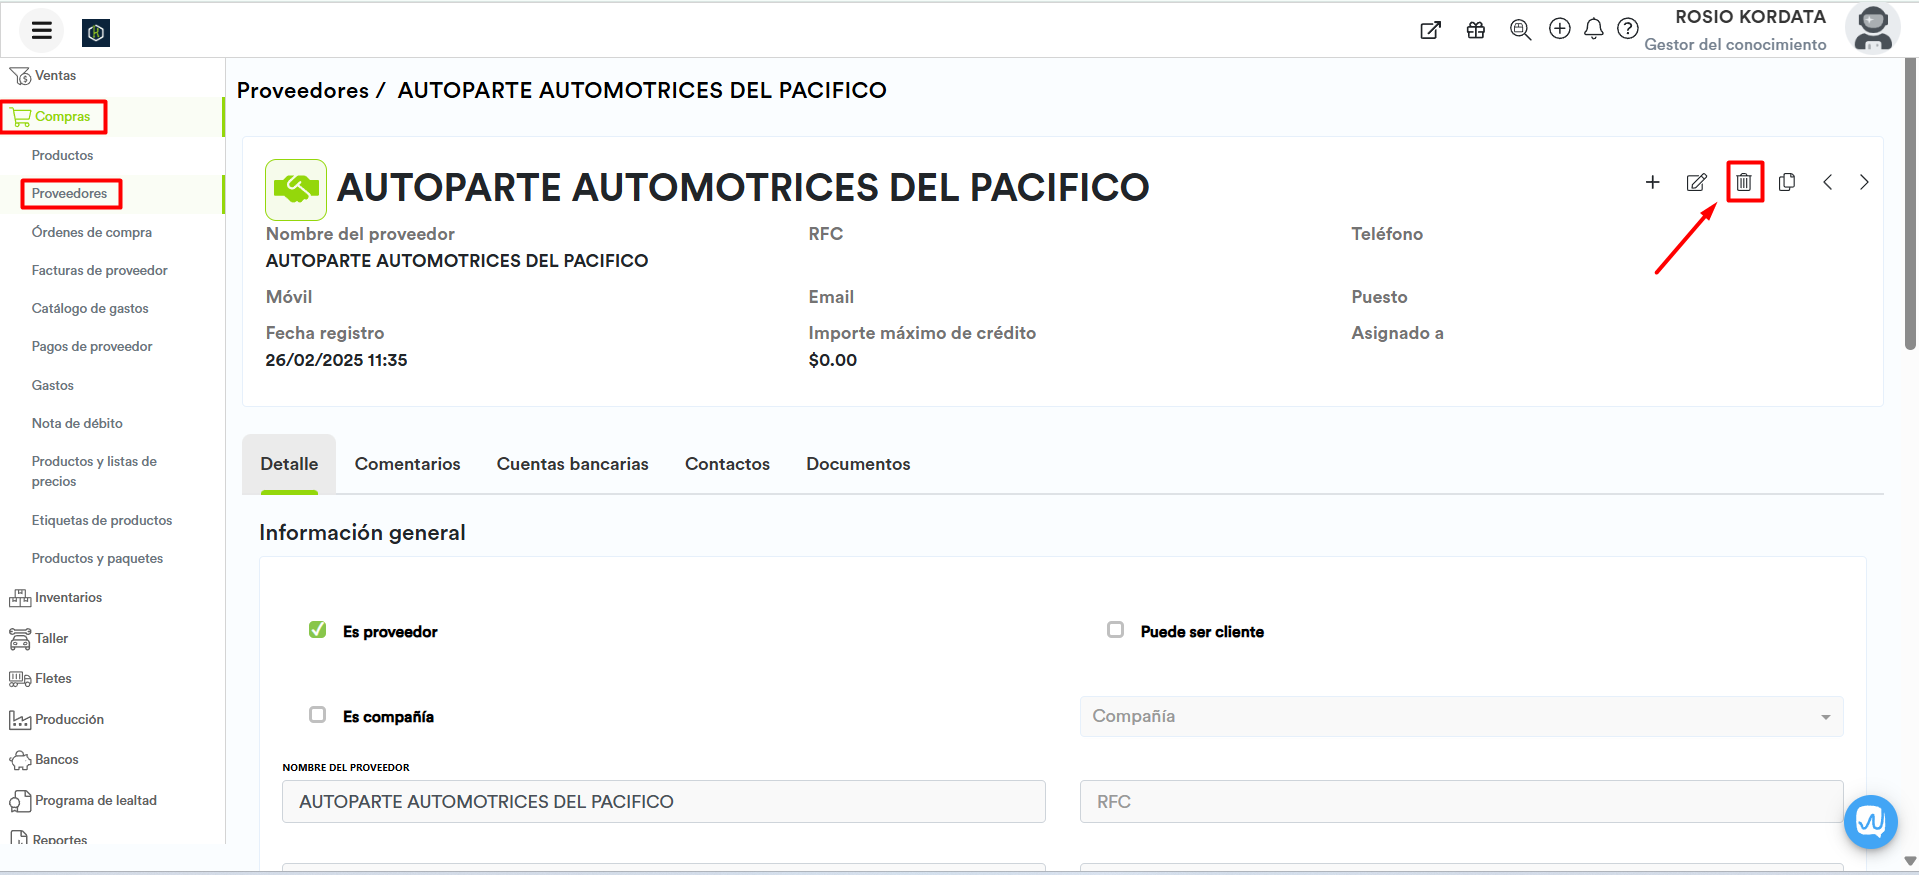Open the notifications bell icon

point(1594,29)
